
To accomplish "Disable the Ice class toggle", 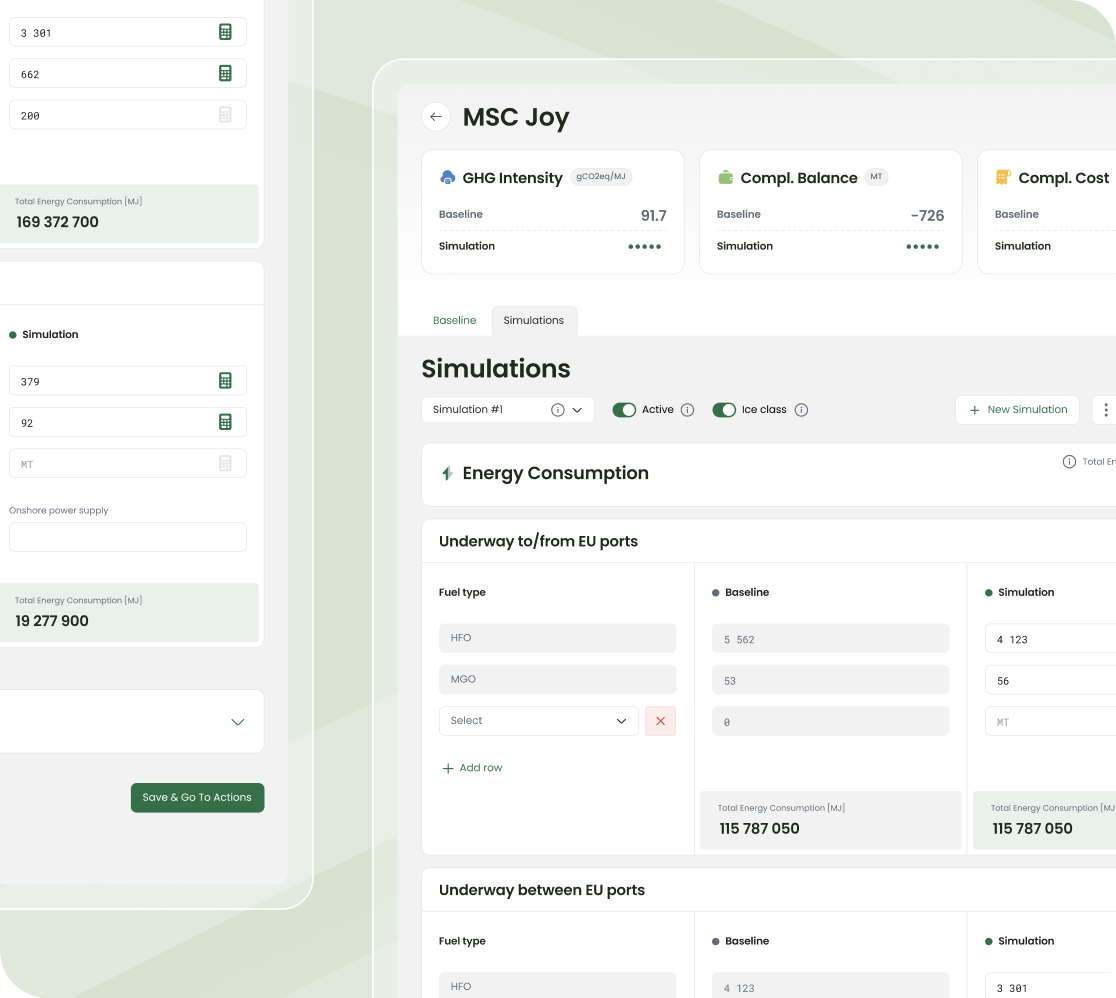I will click(724, 410).
